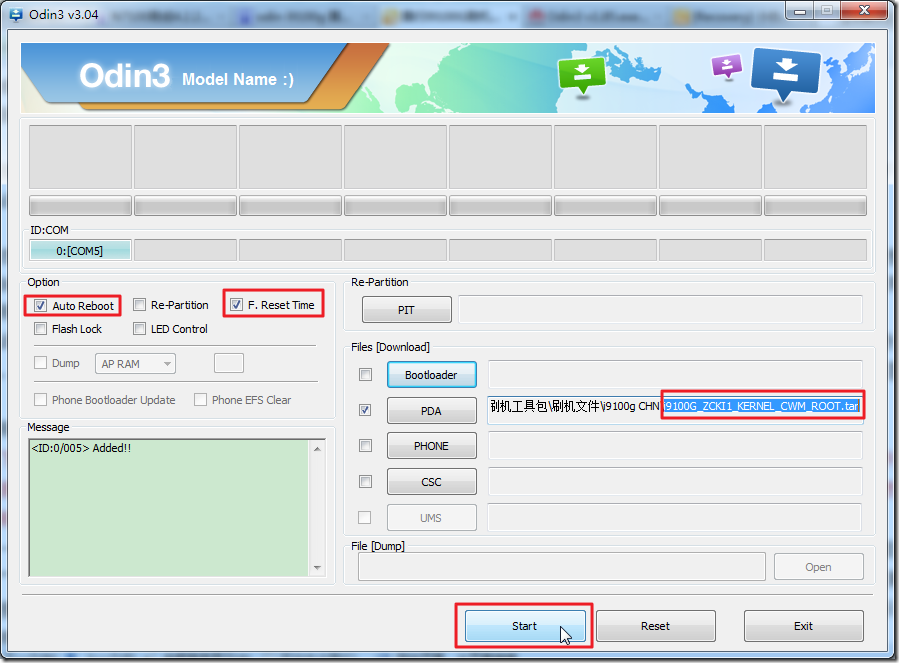Click the small field beside AP RAM dropdown
This screenshot has height=663, width=899.
[x=229, y=363]
